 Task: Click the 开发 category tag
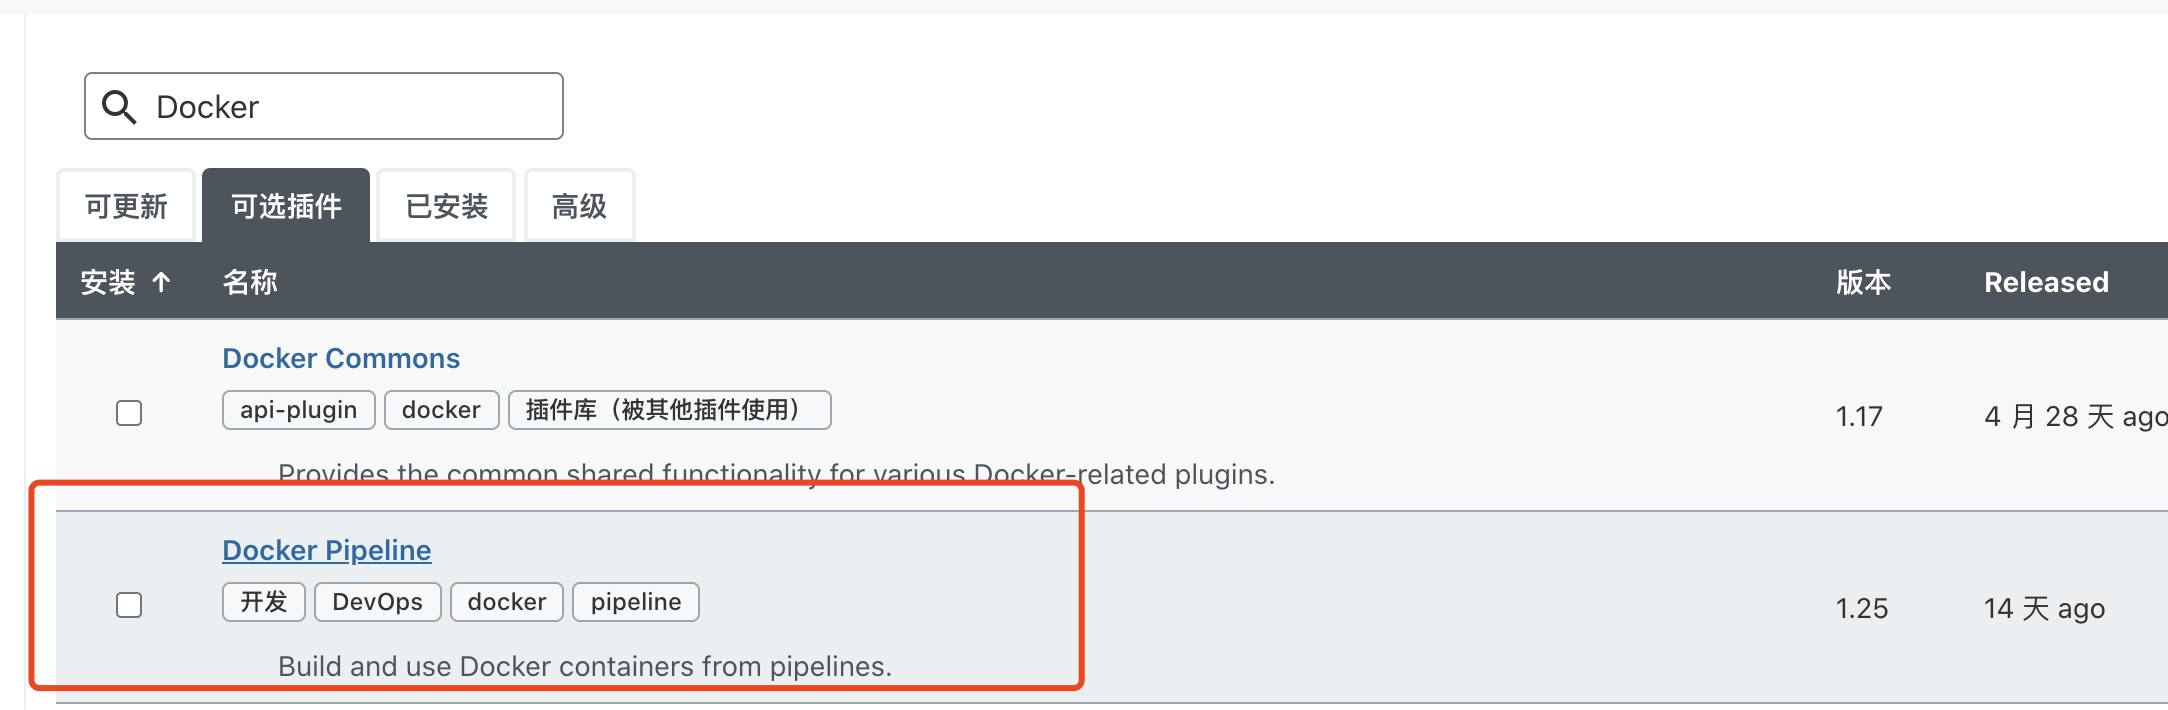pyautogui.click(x=263, y=602)
